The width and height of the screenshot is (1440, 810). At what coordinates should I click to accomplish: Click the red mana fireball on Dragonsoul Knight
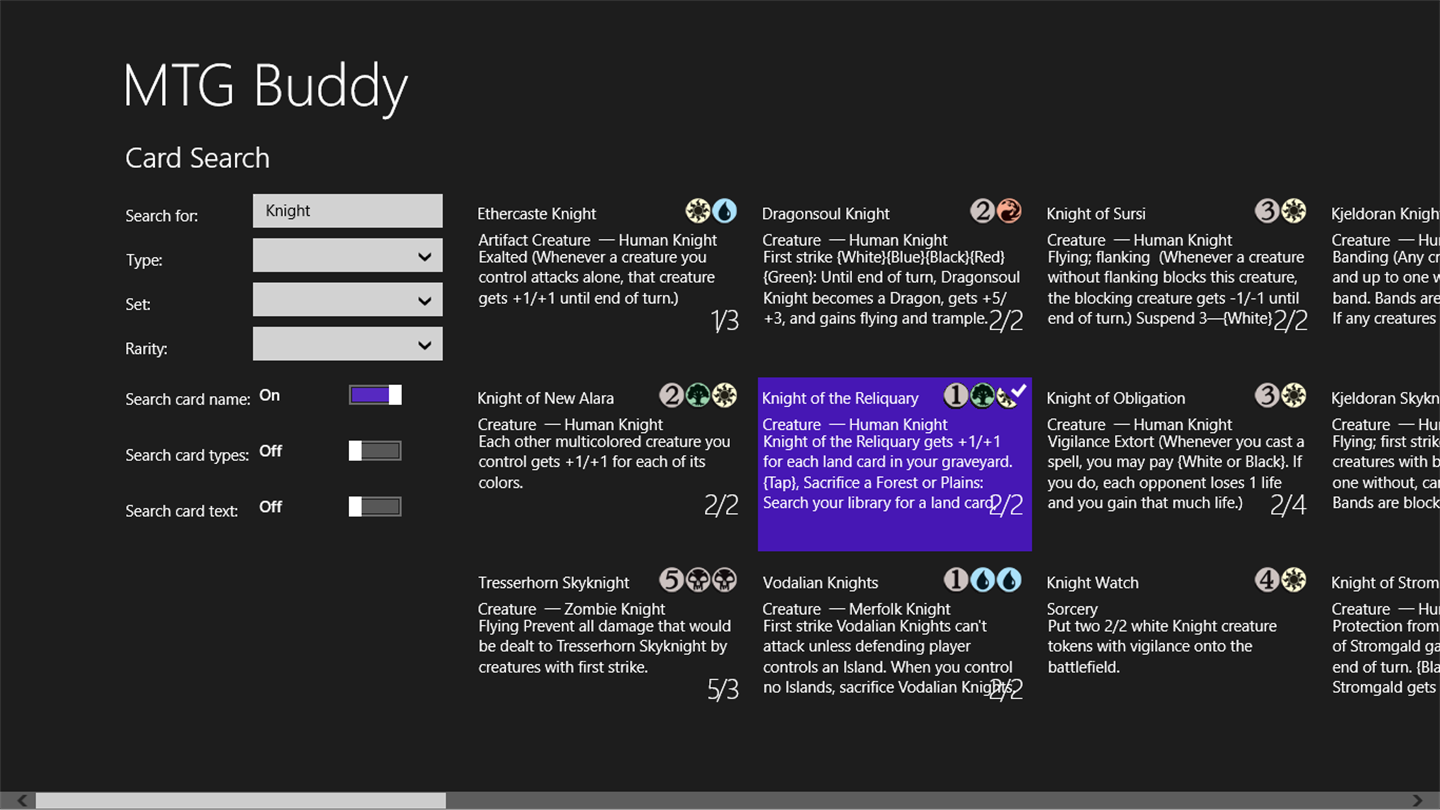coord(1009,211)
